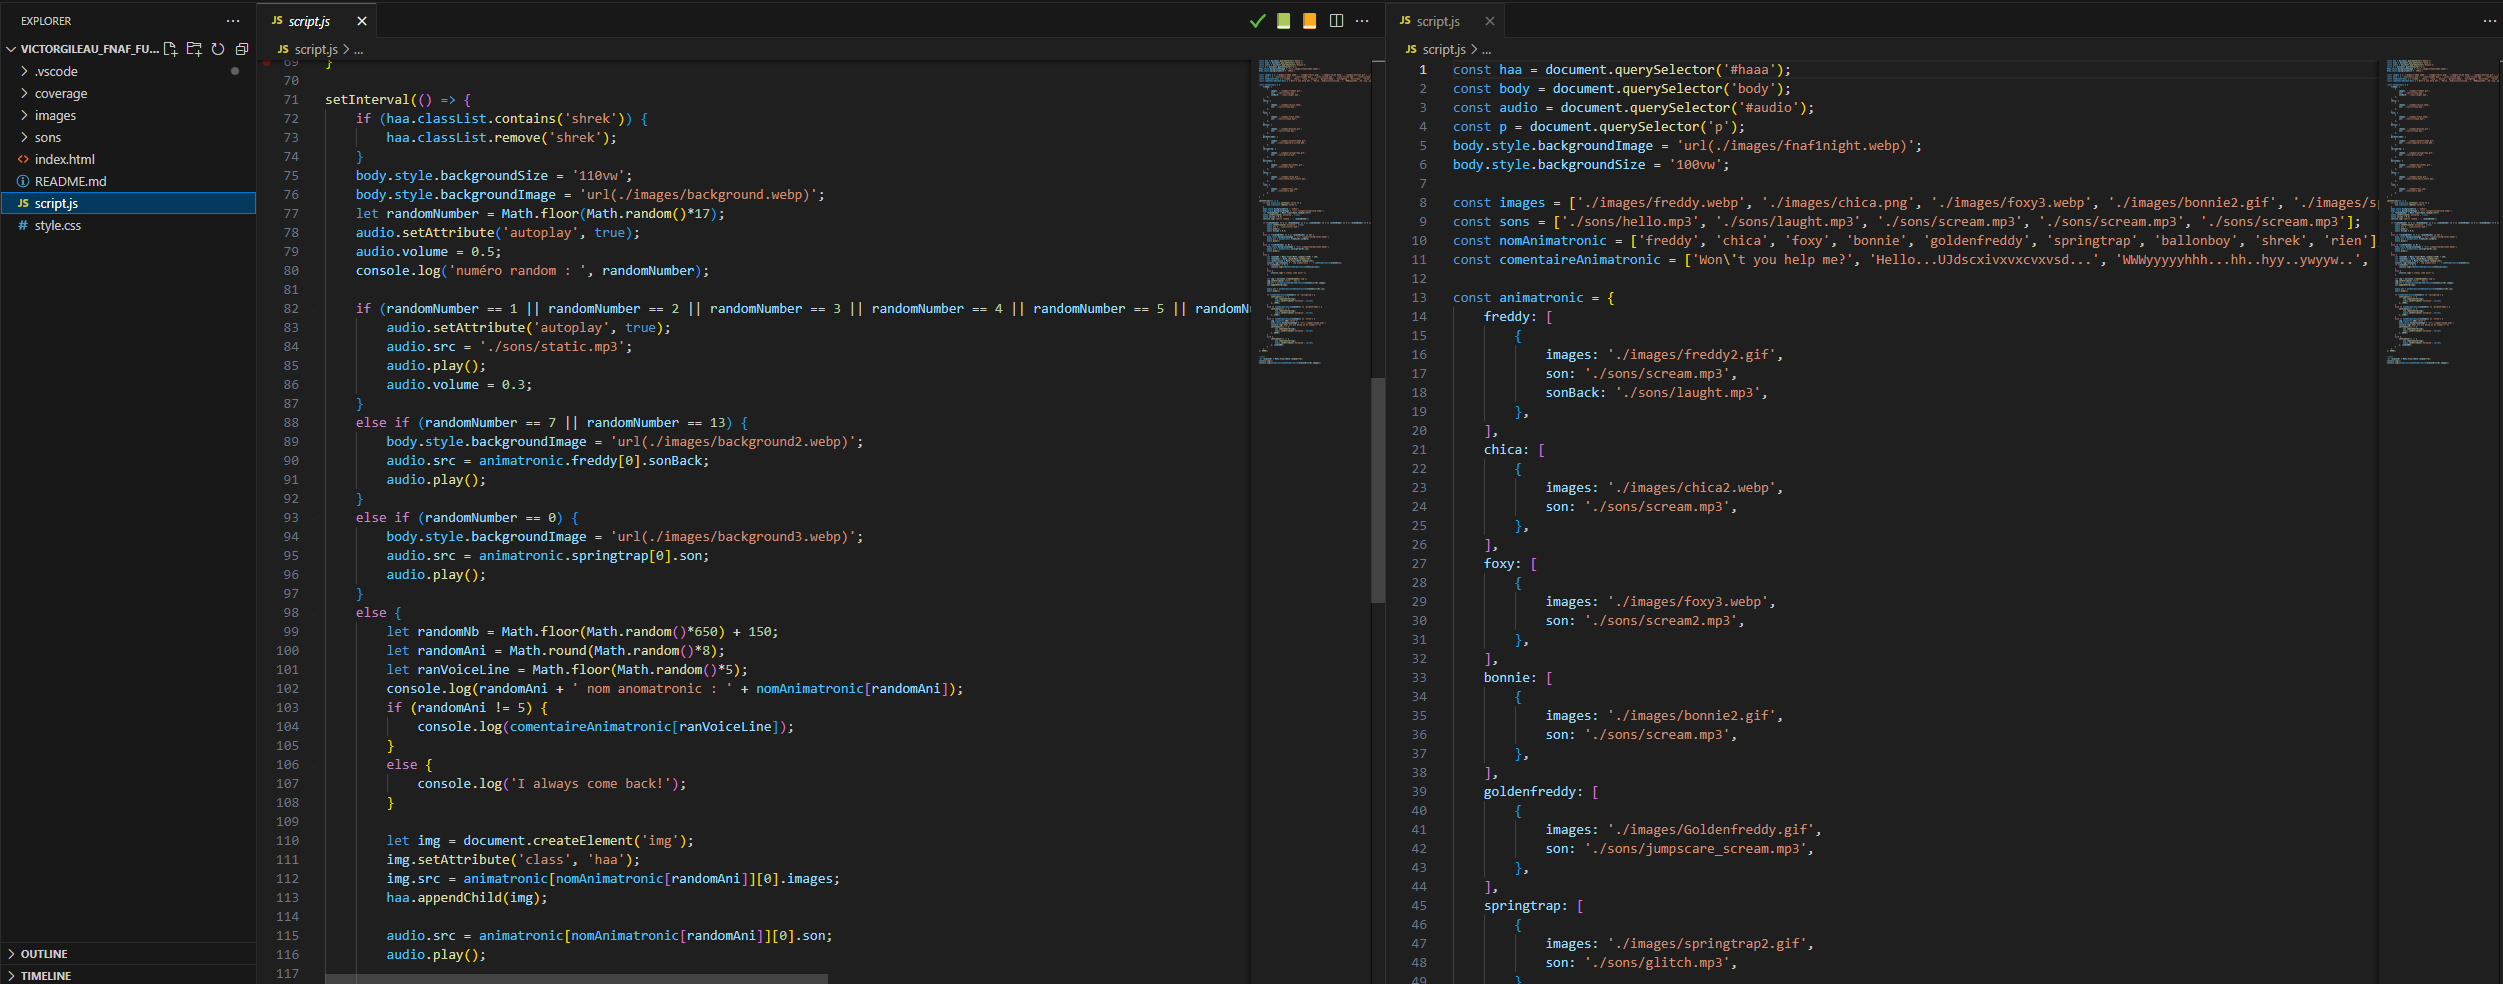Expand the images folder
The width and height of the screenshot is (2503, 984).
point(128,115)
